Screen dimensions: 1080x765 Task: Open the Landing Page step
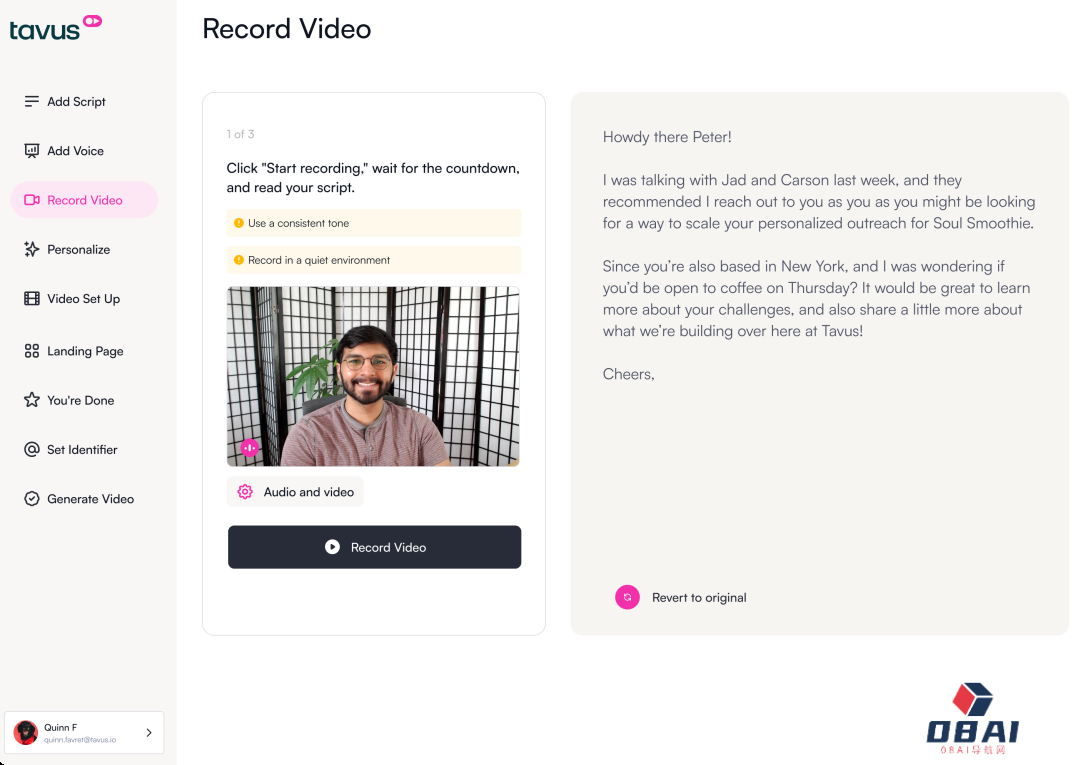coord(85,351)
